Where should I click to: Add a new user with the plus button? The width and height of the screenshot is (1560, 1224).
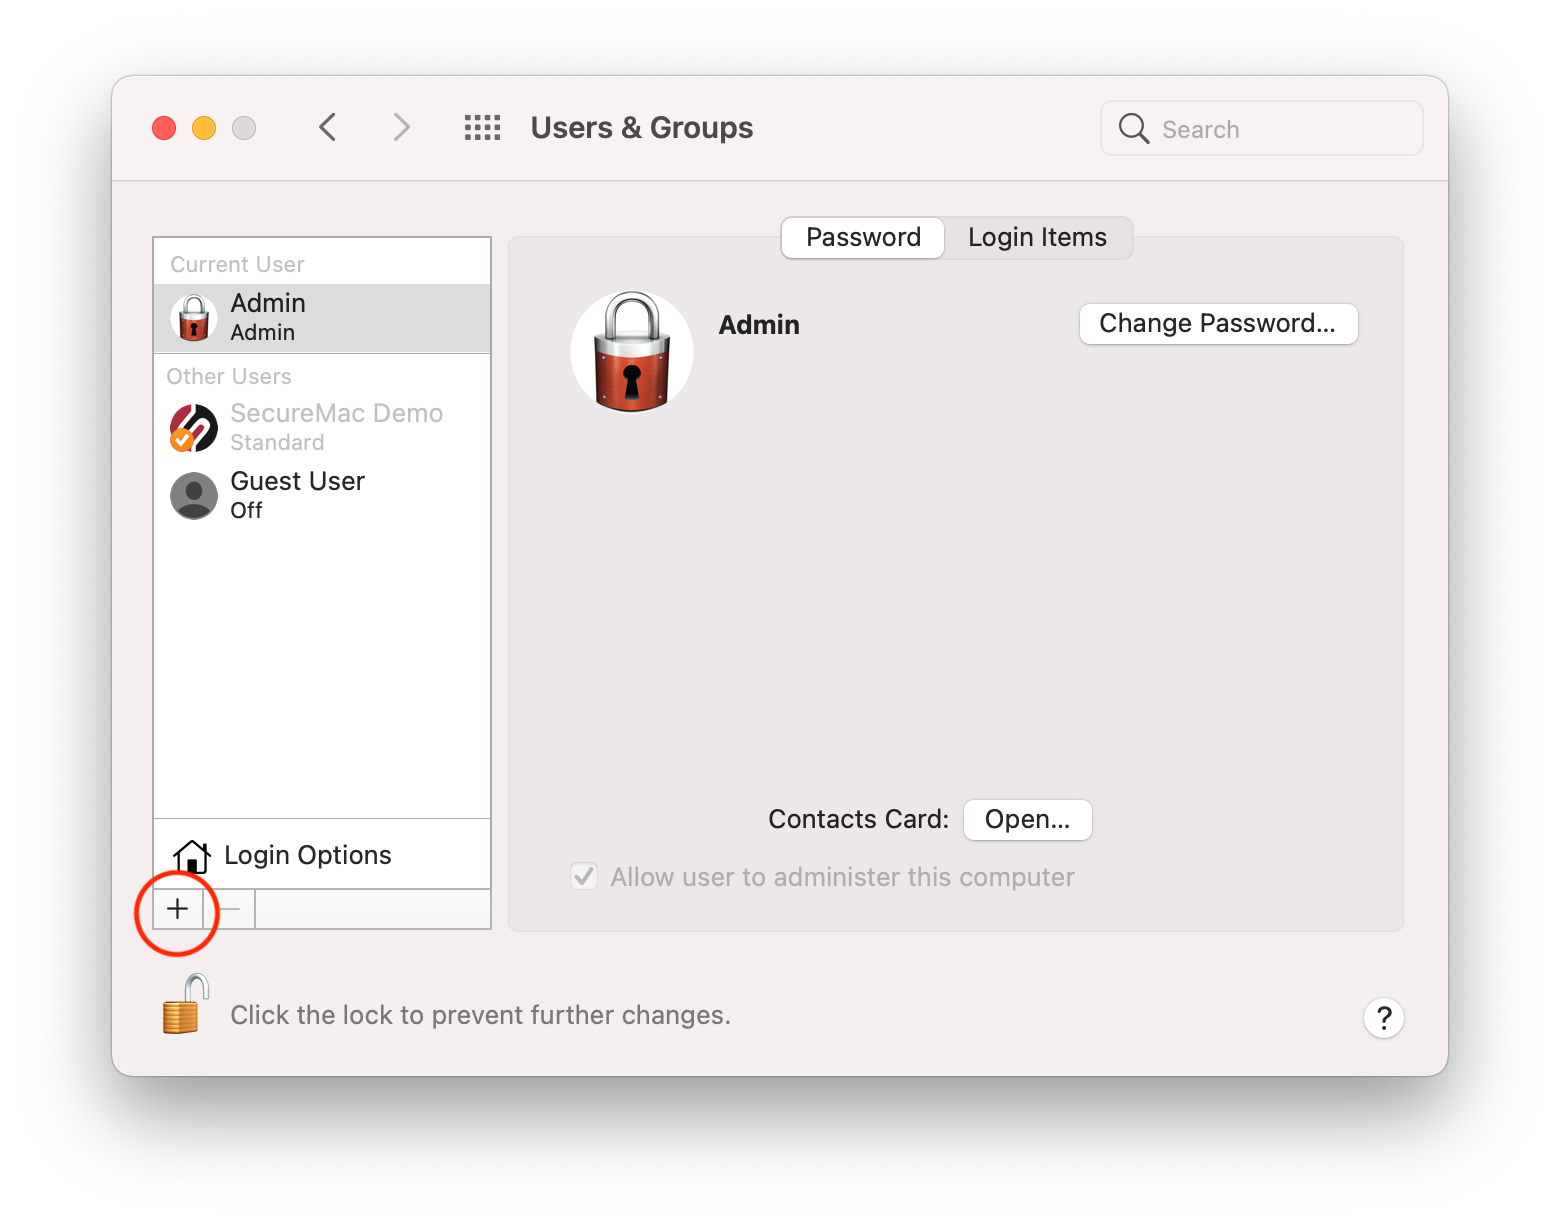click(x=177, y=909)
